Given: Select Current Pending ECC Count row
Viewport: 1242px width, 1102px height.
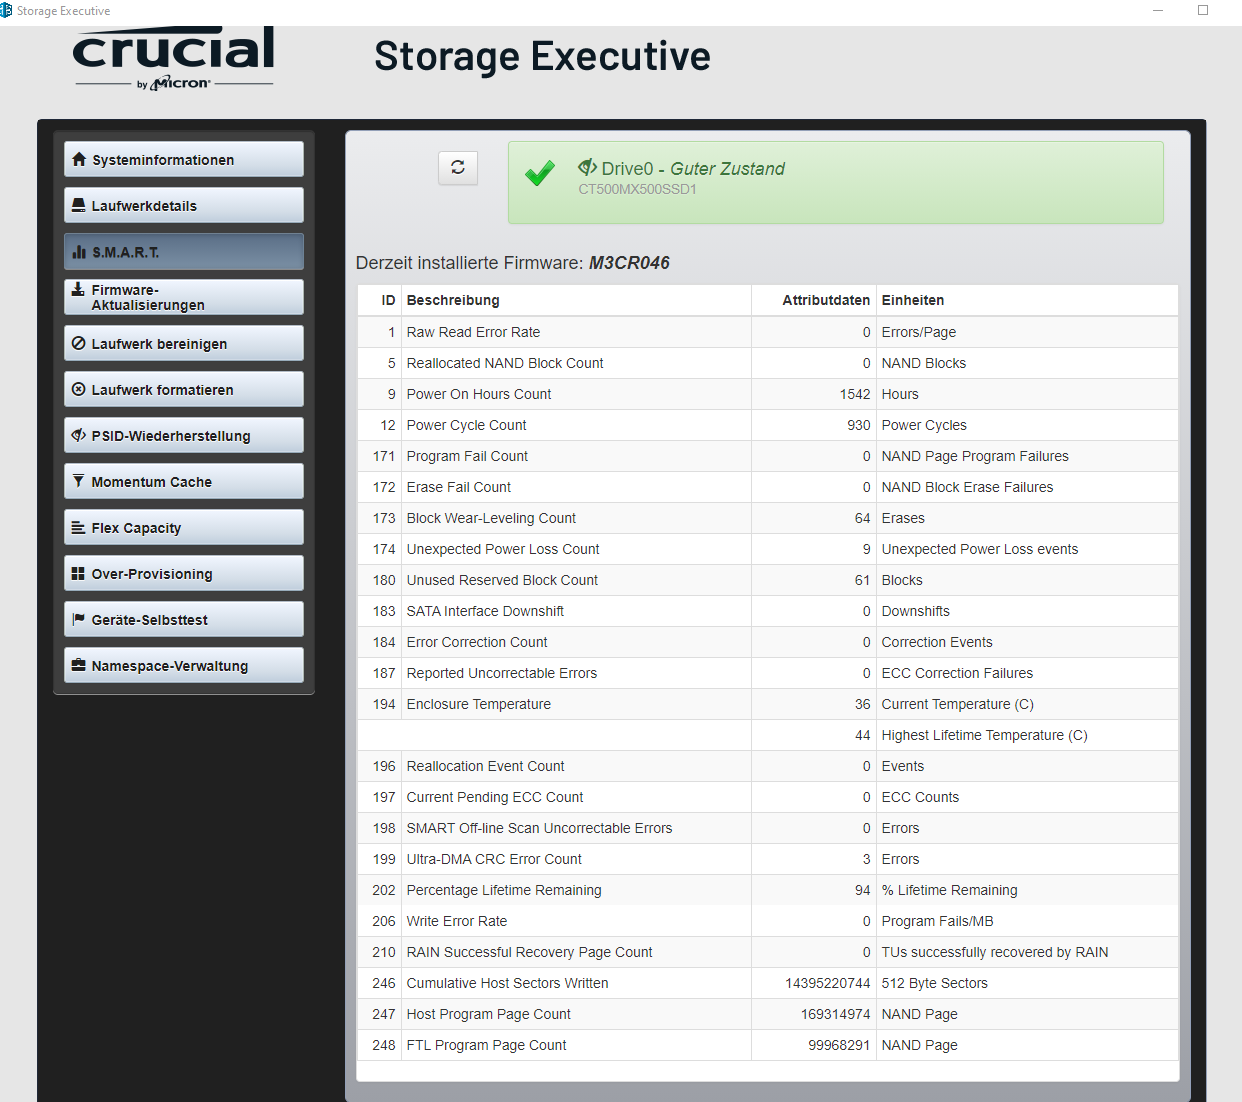Looking at the screenshot, I should tap(768, 797).
